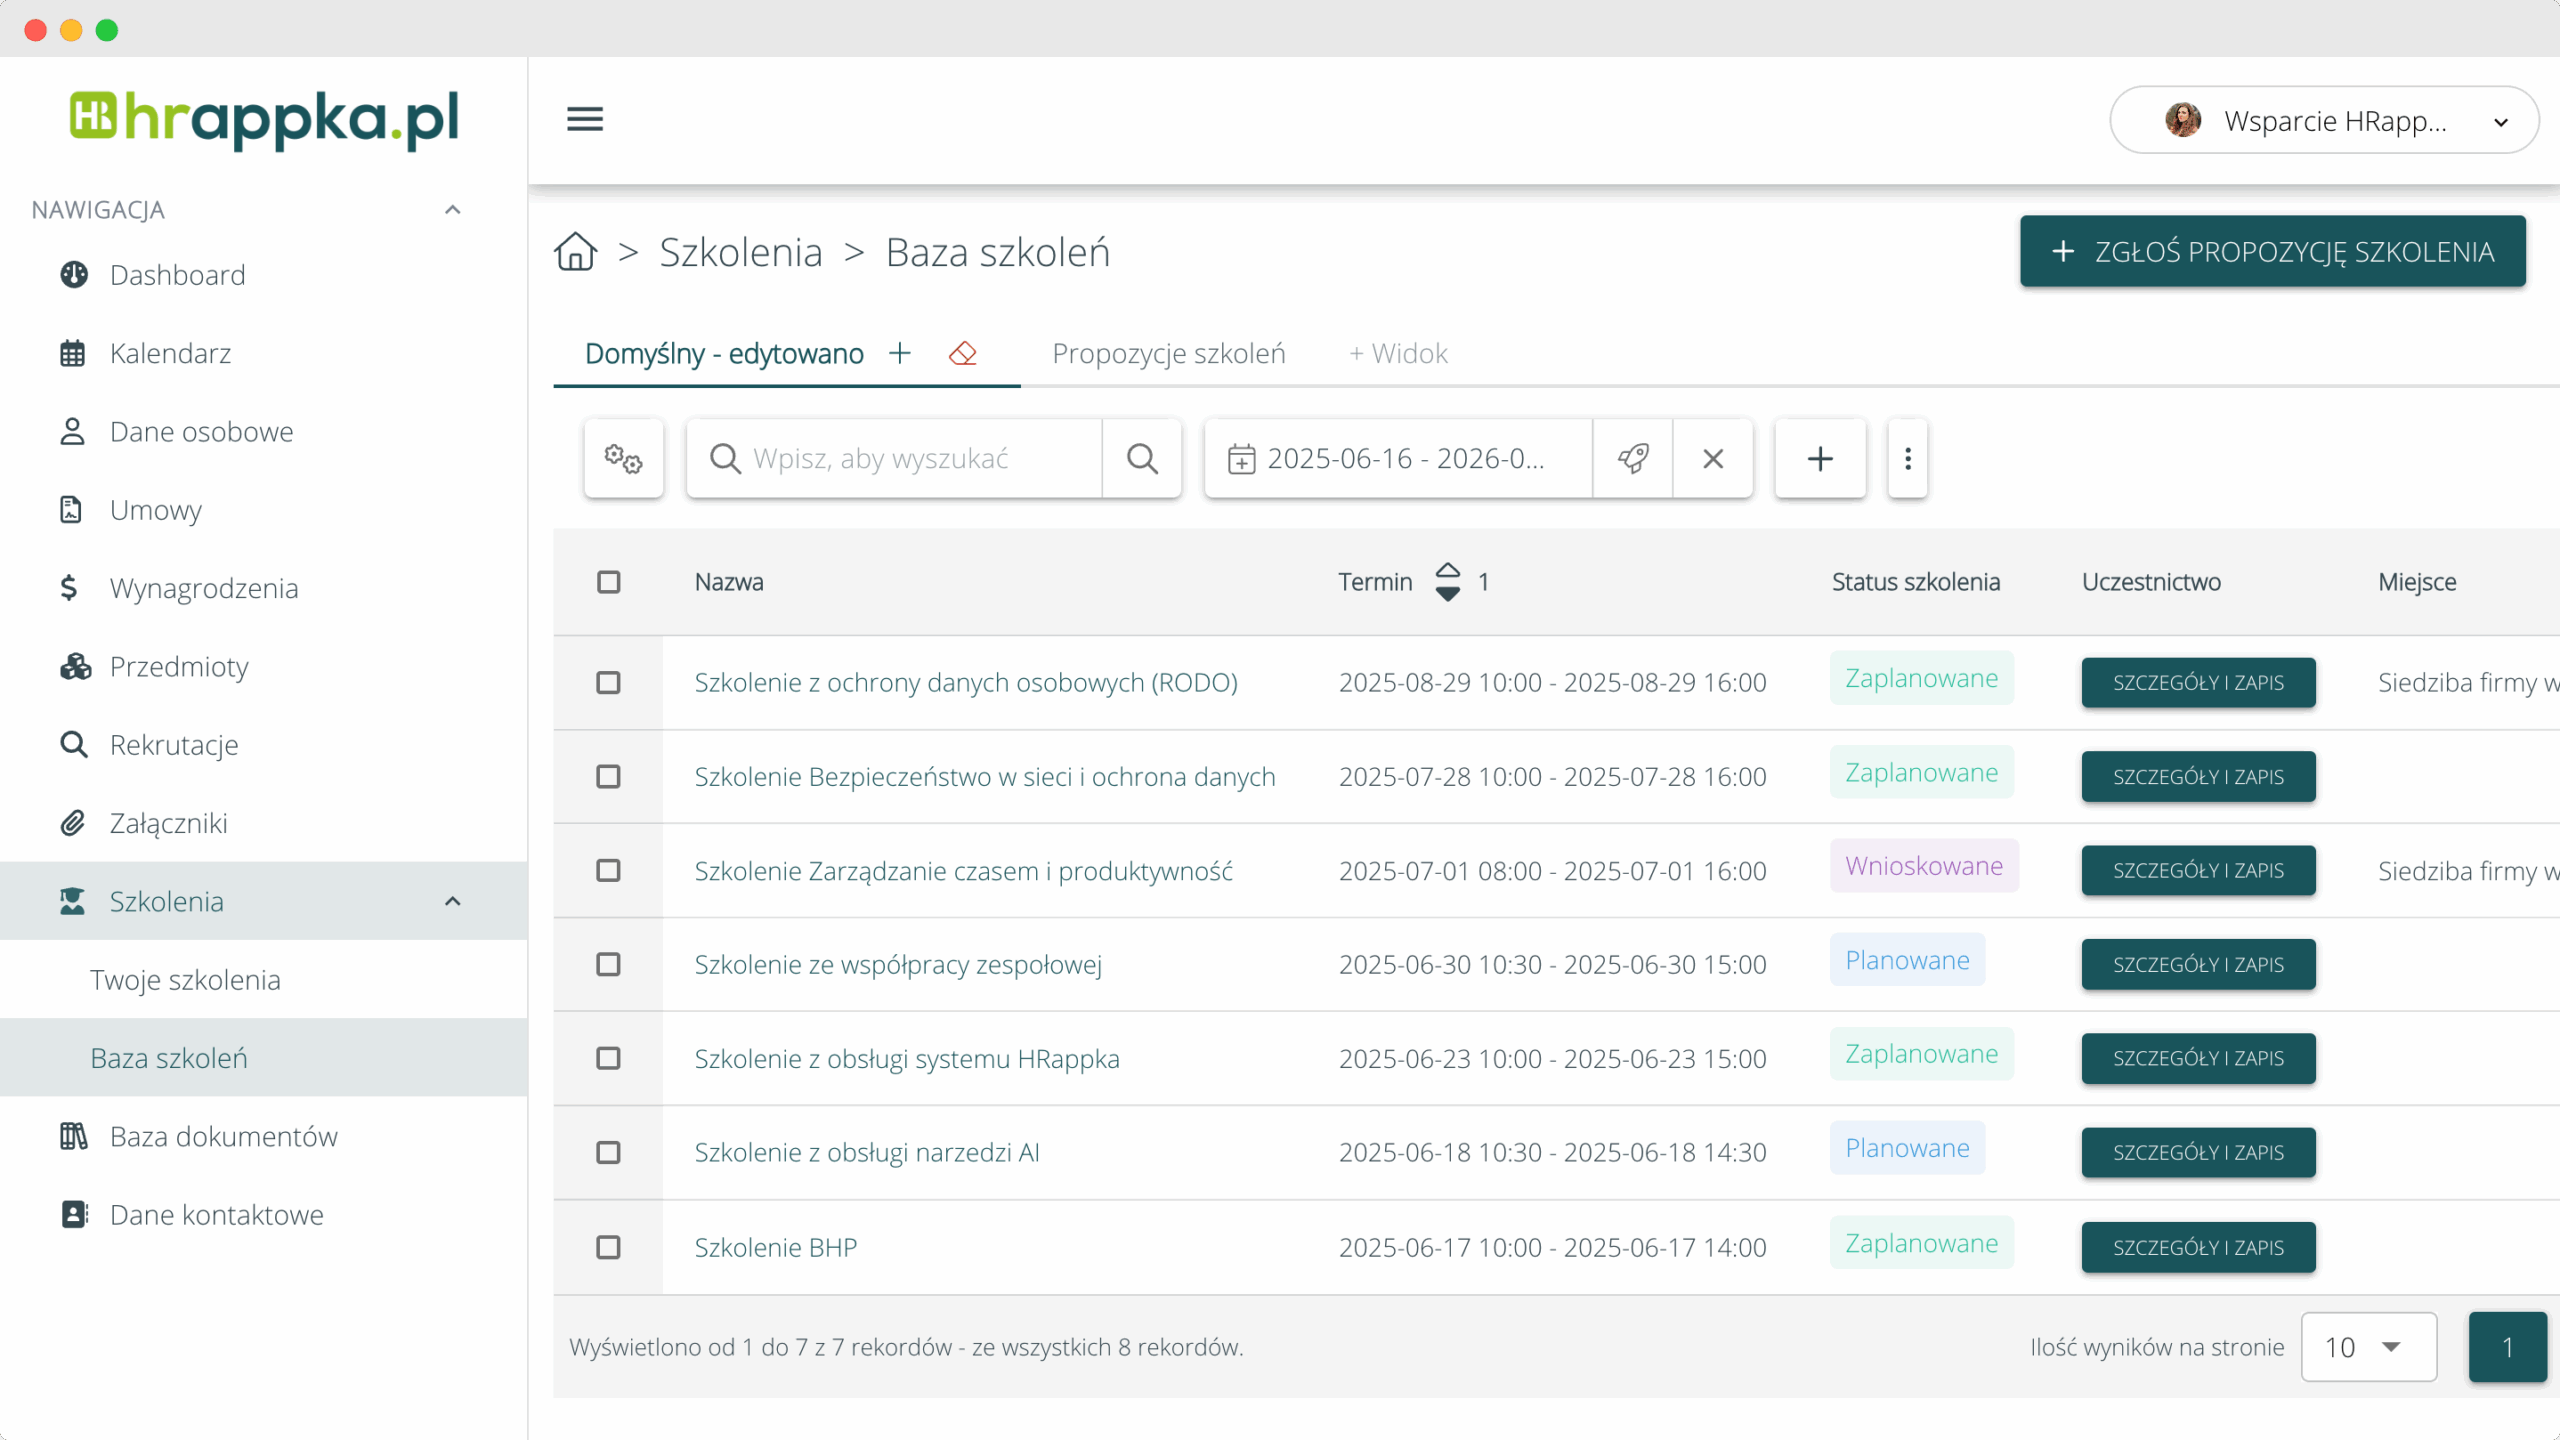Open the three-dot more options menu

pos(1908,458)
